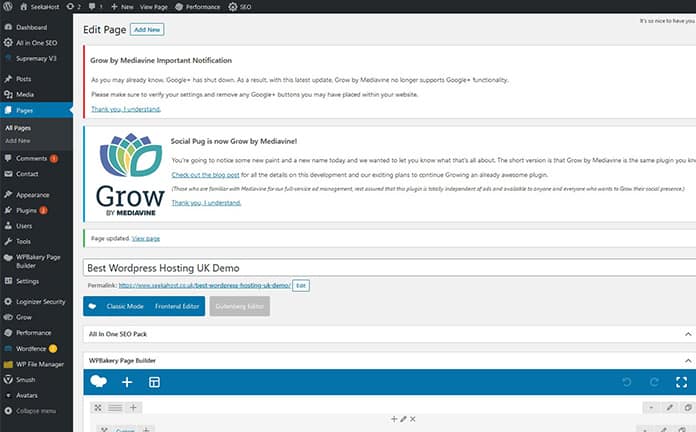Dismiss Google+ notice via Thank you link
This screenshot has height=432, width=696.
(126, 109)
